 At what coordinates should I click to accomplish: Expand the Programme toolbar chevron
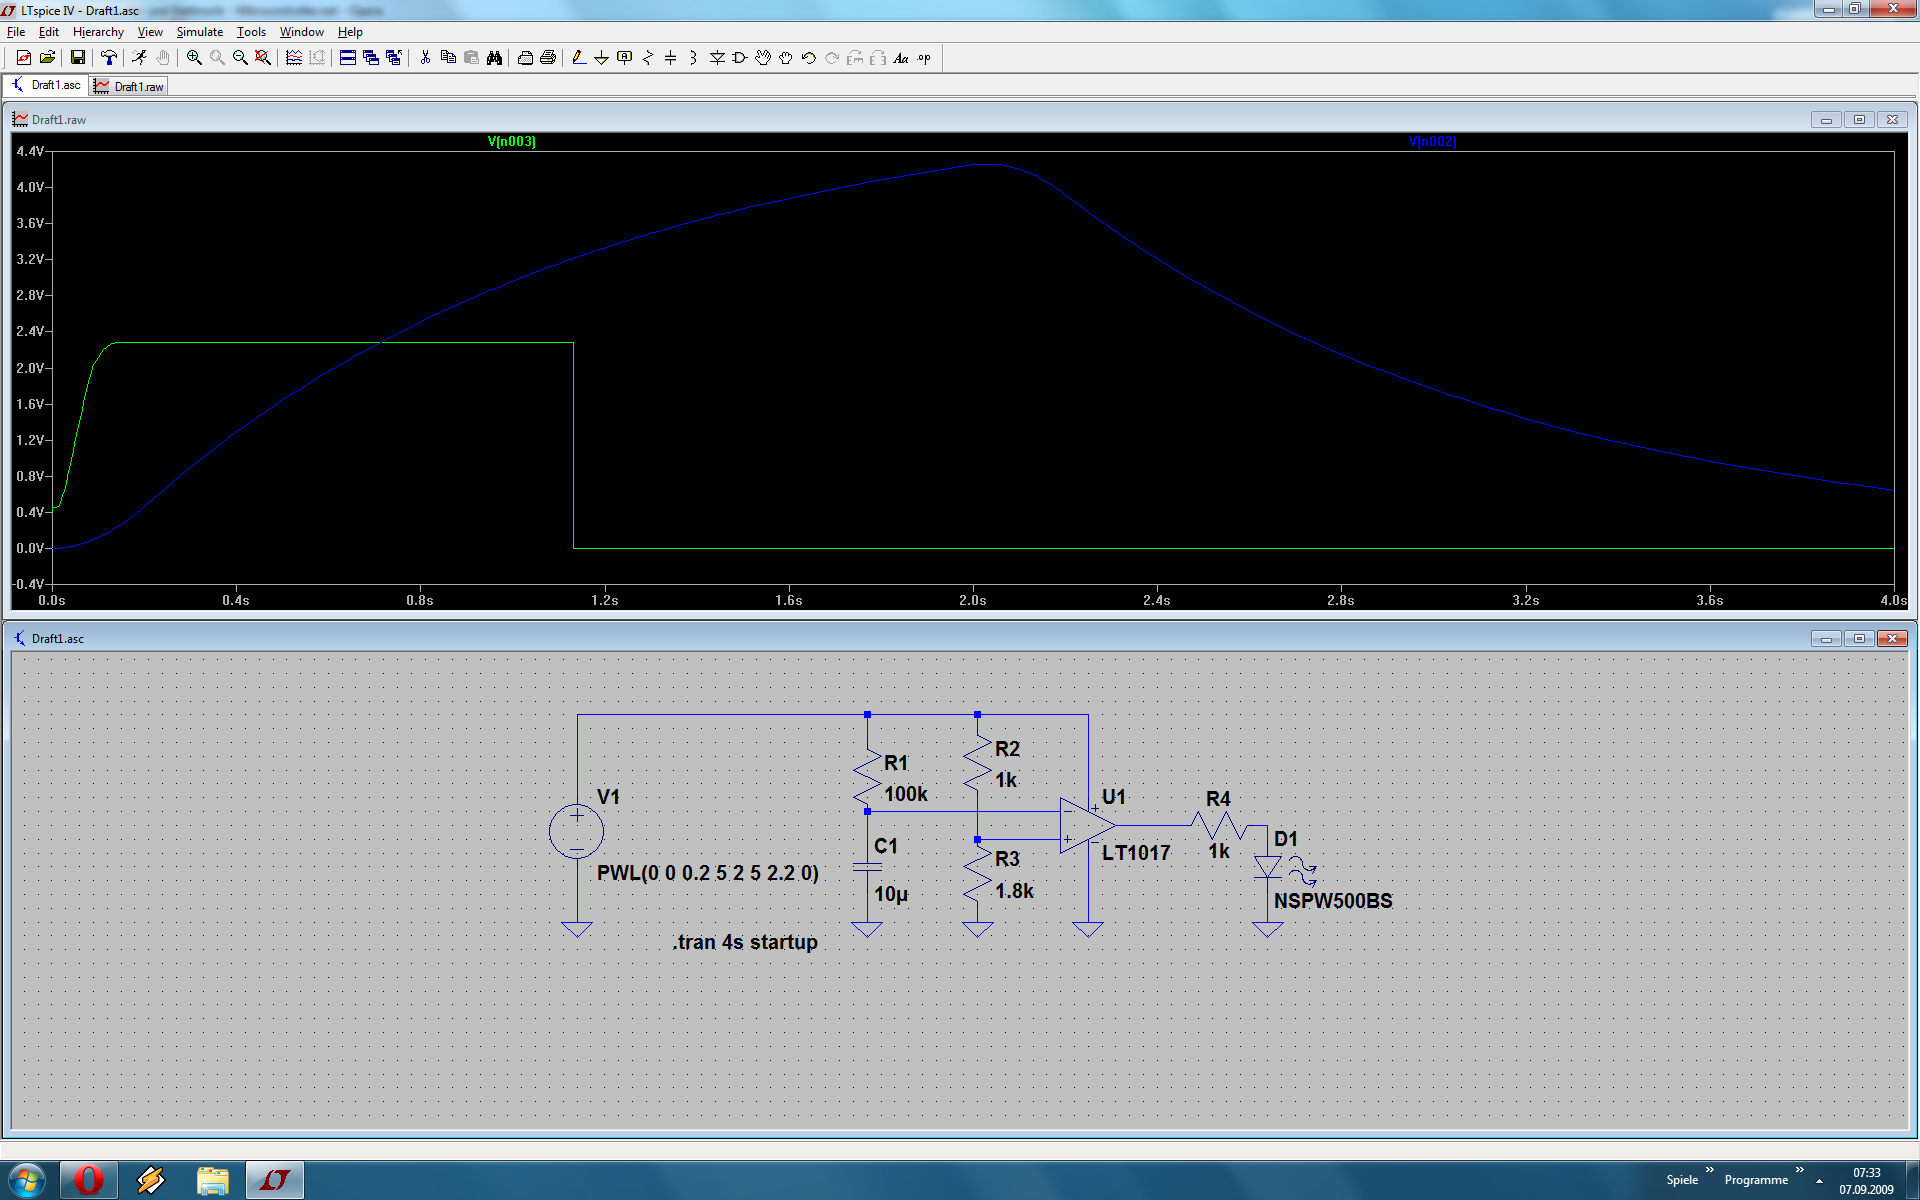(x=1800, y=1170)
